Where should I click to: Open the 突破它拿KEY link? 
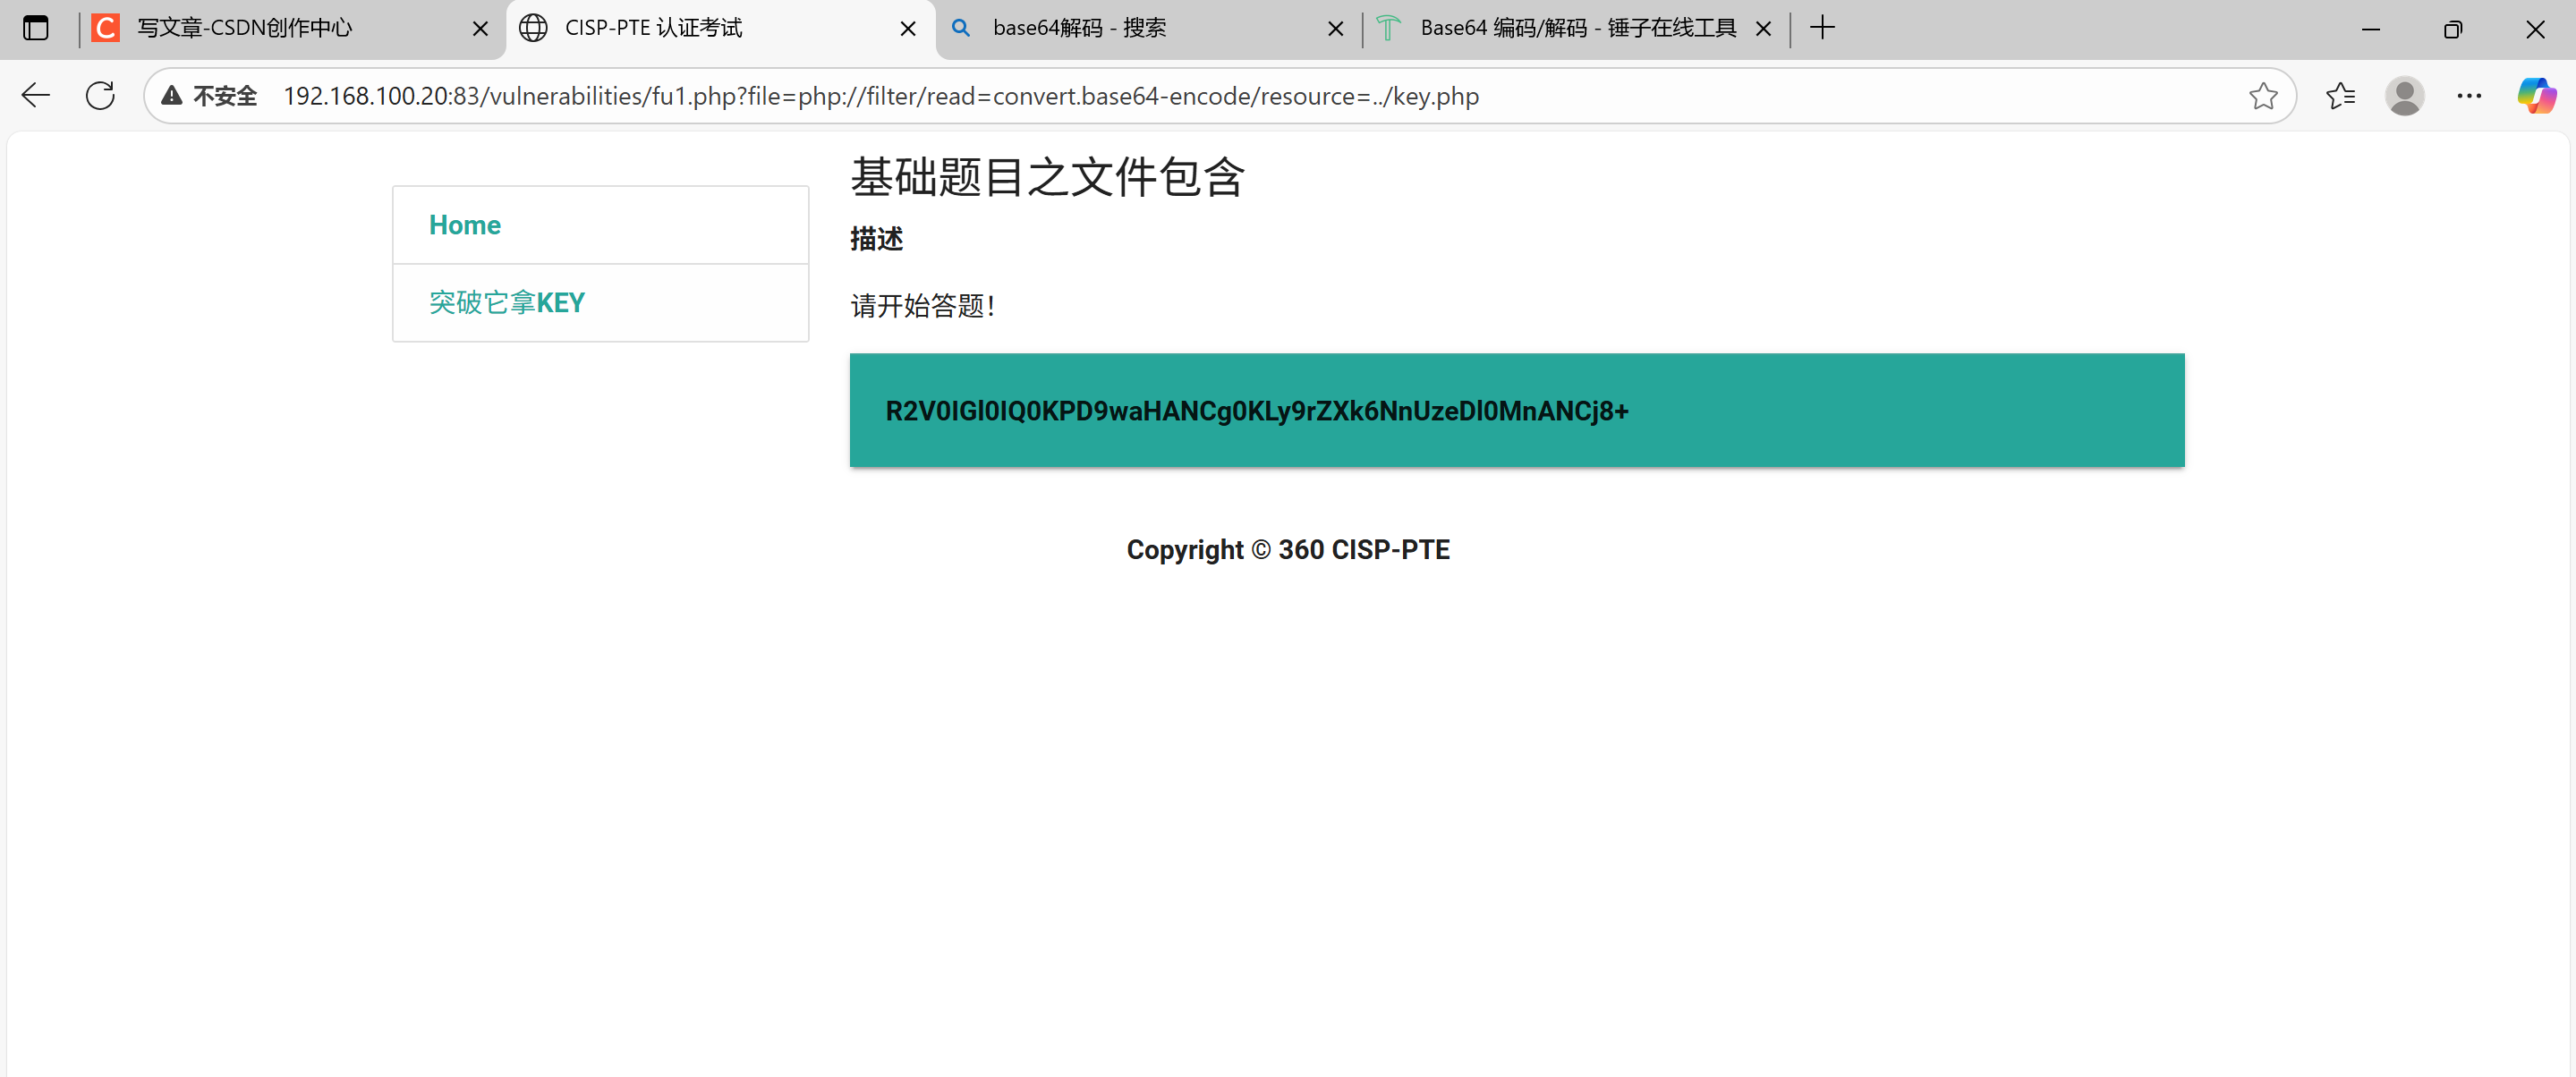pos(507,303)
